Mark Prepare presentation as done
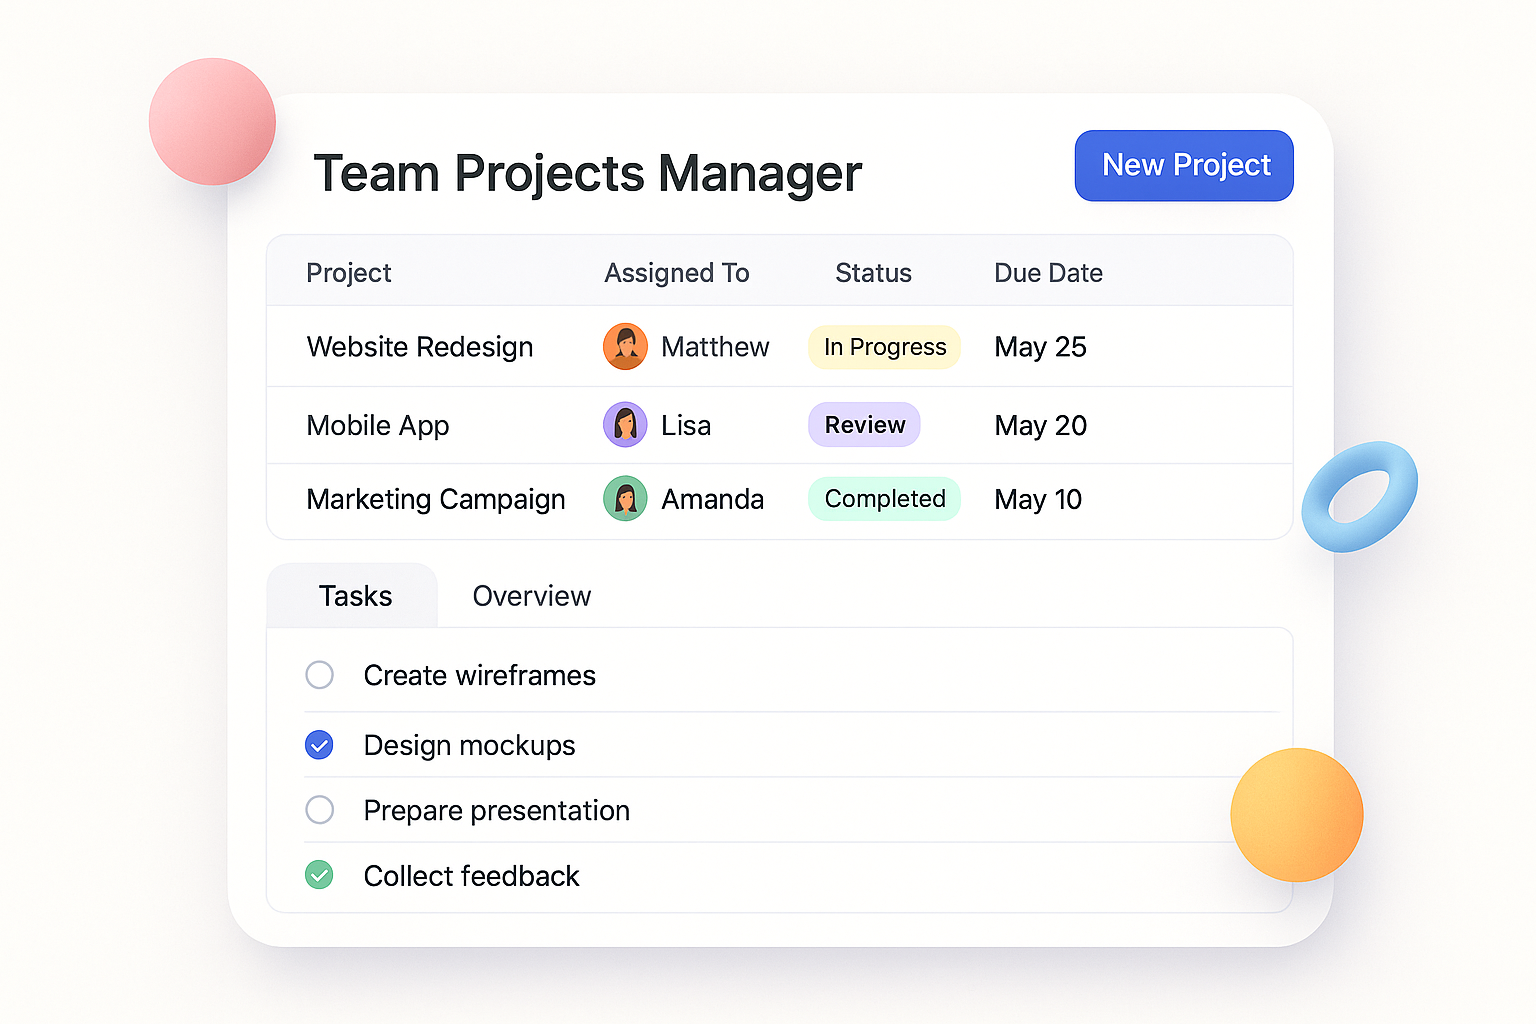Screen dimensions: 1536x1024 pyautogui.click(x=319, y=810)
